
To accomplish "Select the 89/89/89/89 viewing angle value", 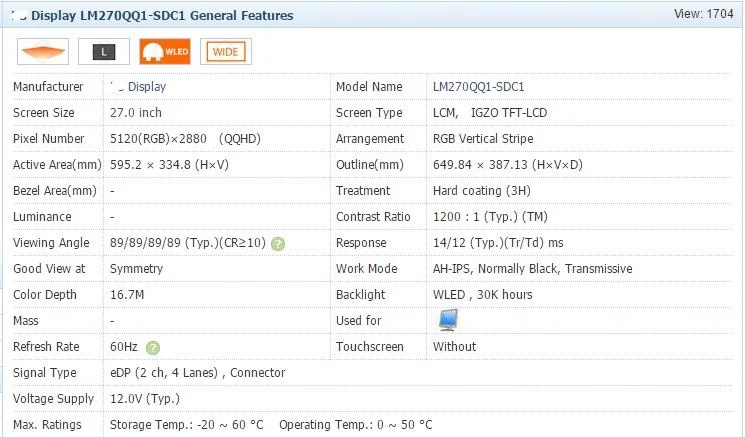I will 188,243.
